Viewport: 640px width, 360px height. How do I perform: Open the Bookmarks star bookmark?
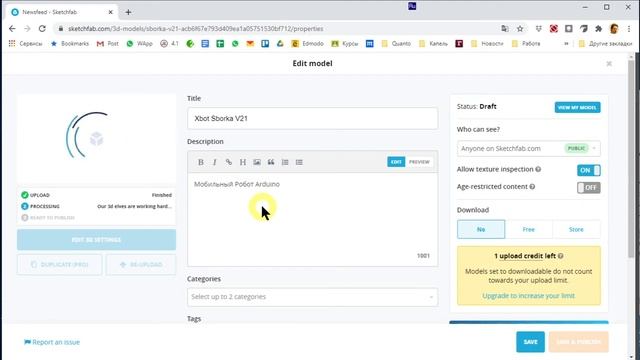pyautogui.click(x=69, y=43)
